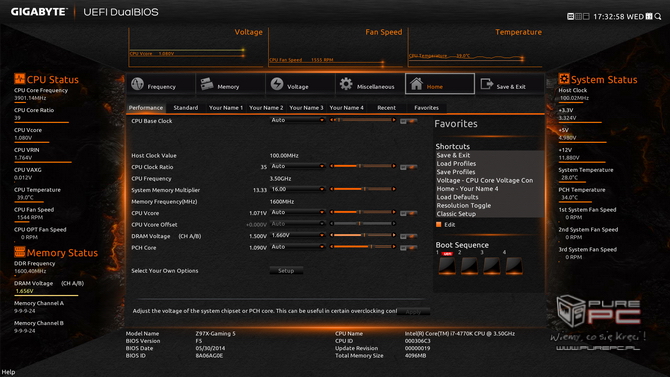Open System Memory Multiplier 16.00 dropdown
Image resolution: width=670 pixels, height=377 pixels.
click(x=297, y=189)
